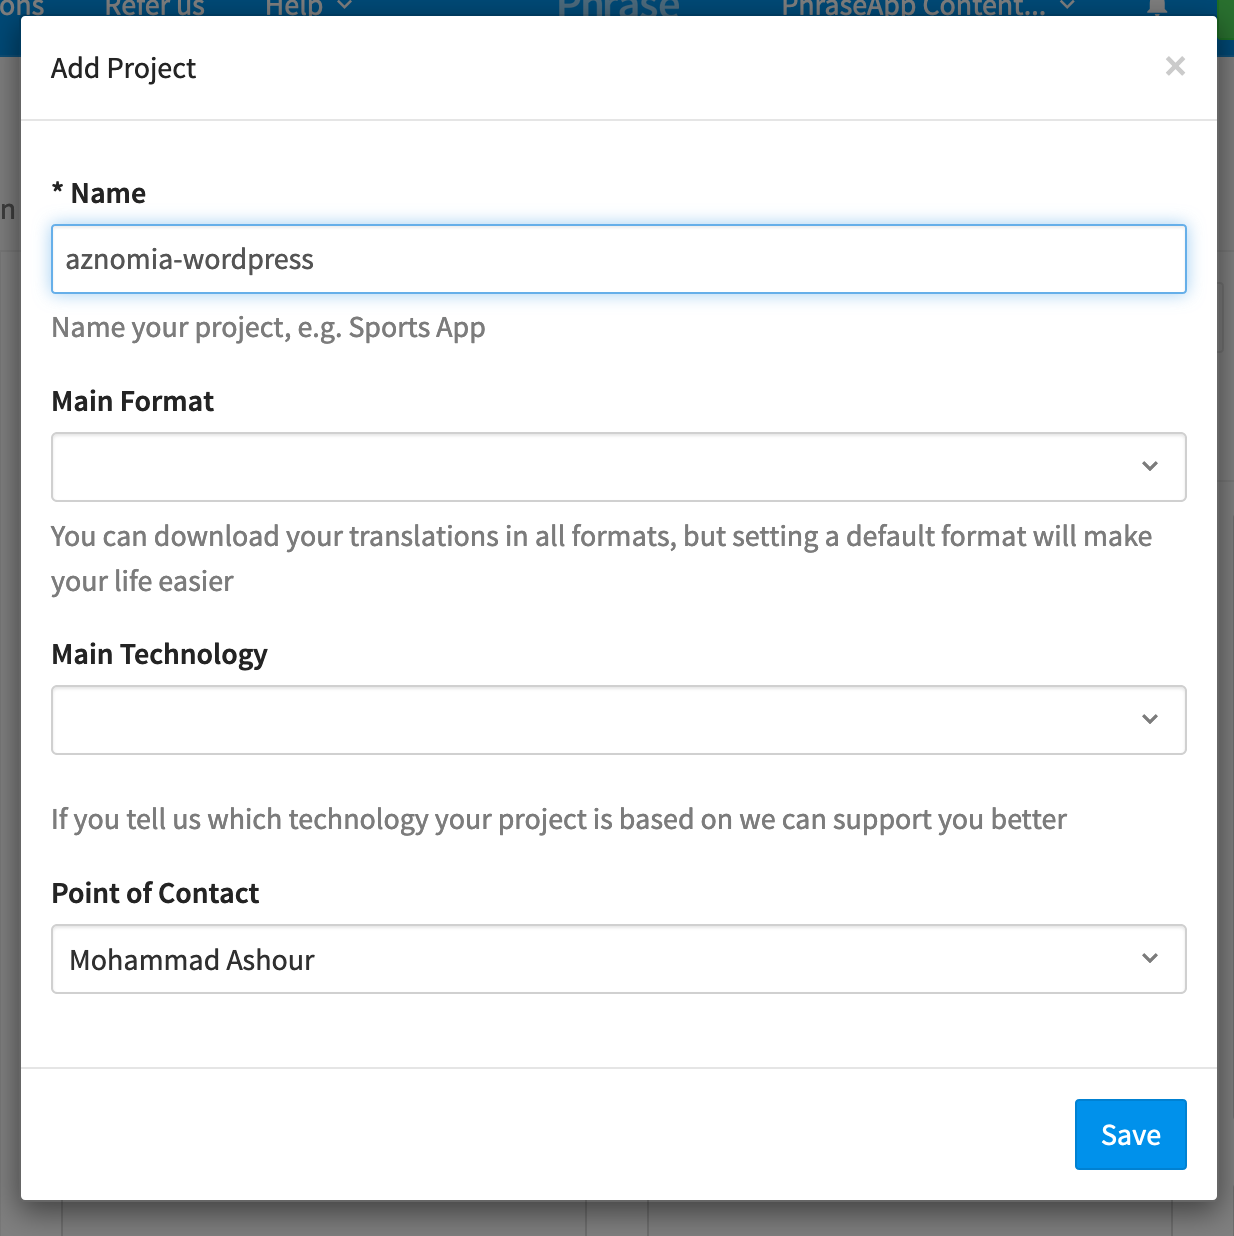Click the chevron on the Main Format field
1234x1236 pixels.
[x=1150, y=466]
